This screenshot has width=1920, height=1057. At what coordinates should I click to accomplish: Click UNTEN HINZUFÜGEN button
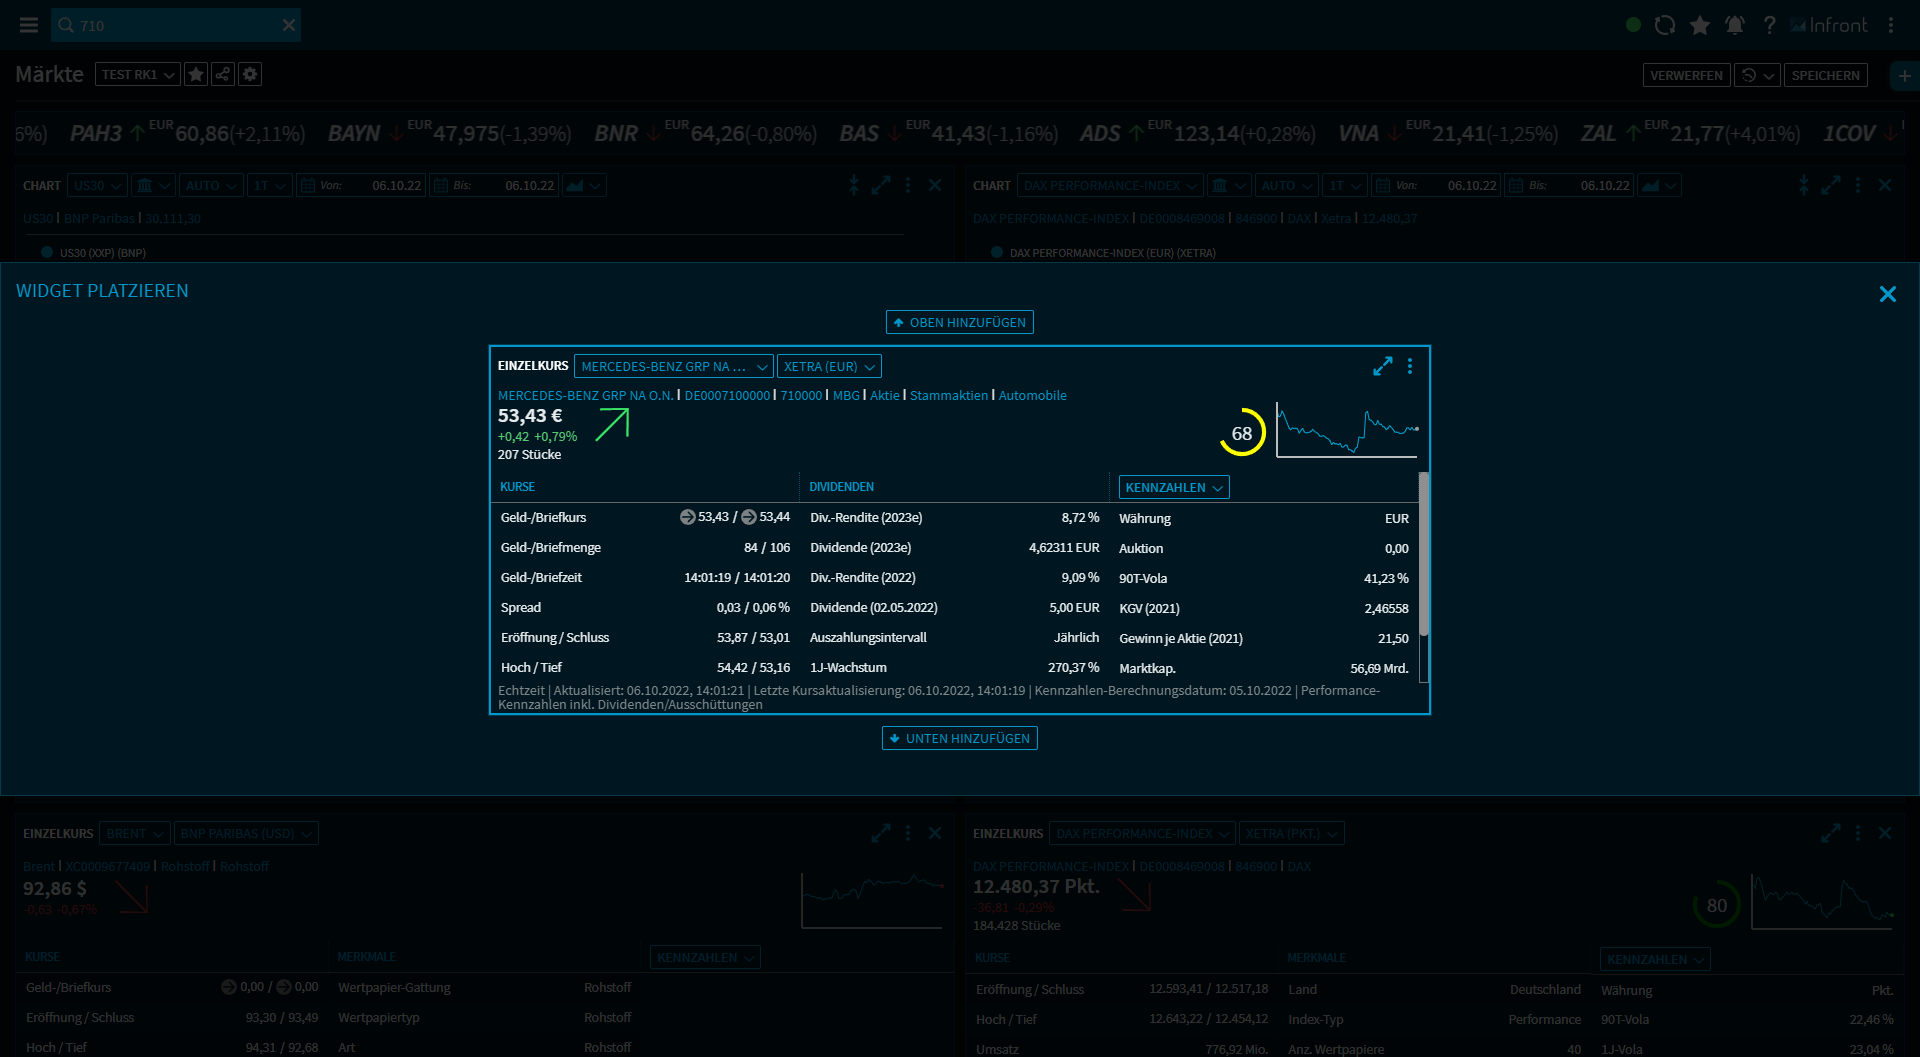pyautogui.click(x=959, y=739)
